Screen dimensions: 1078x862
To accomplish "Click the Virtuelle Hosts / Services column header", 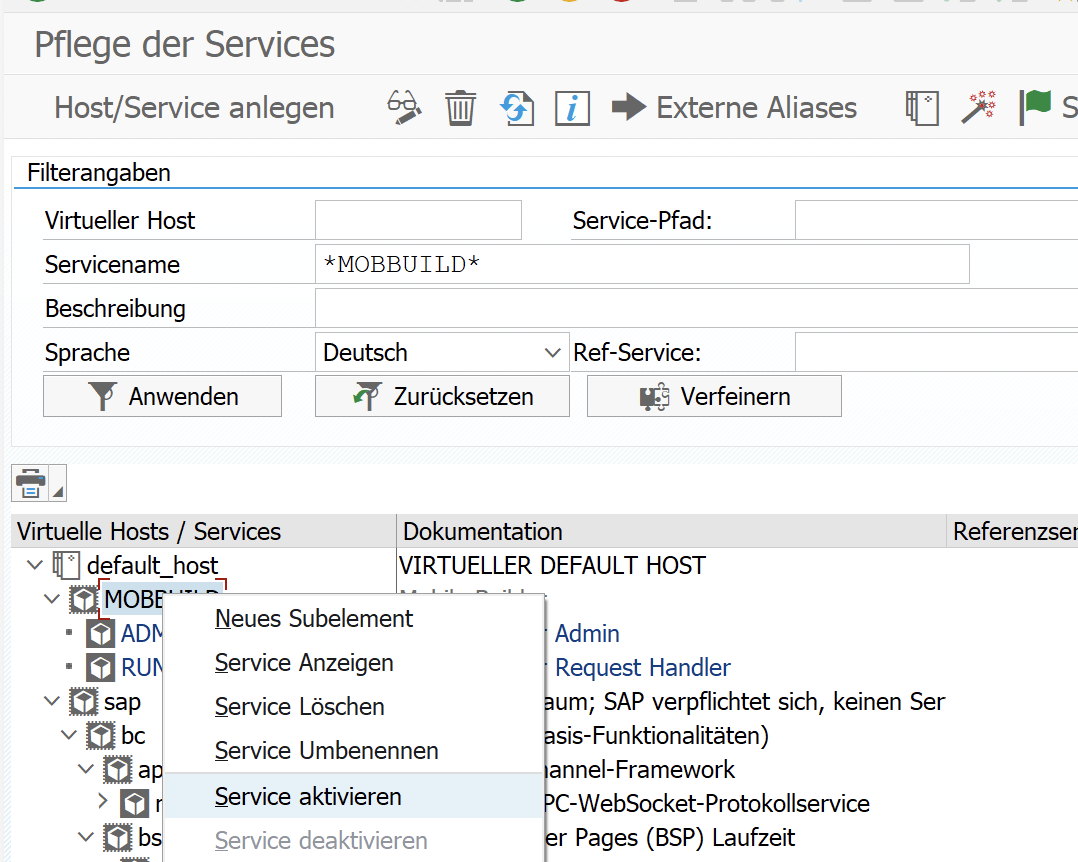I will [x=204, y=531].
